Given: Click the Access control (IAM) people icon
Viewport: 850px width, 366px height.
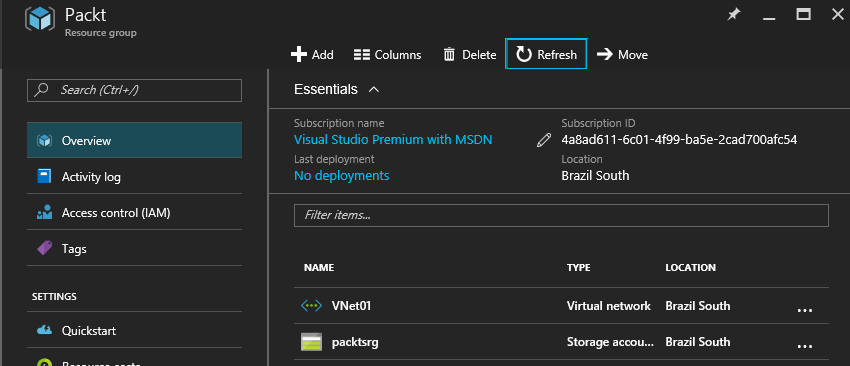Looking at the screenshot, I should (44, 213).
